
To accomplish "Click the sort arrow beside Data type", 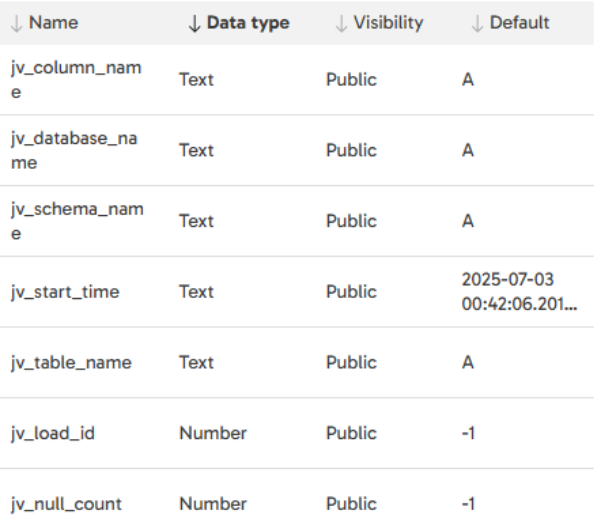I will [194, 23].
